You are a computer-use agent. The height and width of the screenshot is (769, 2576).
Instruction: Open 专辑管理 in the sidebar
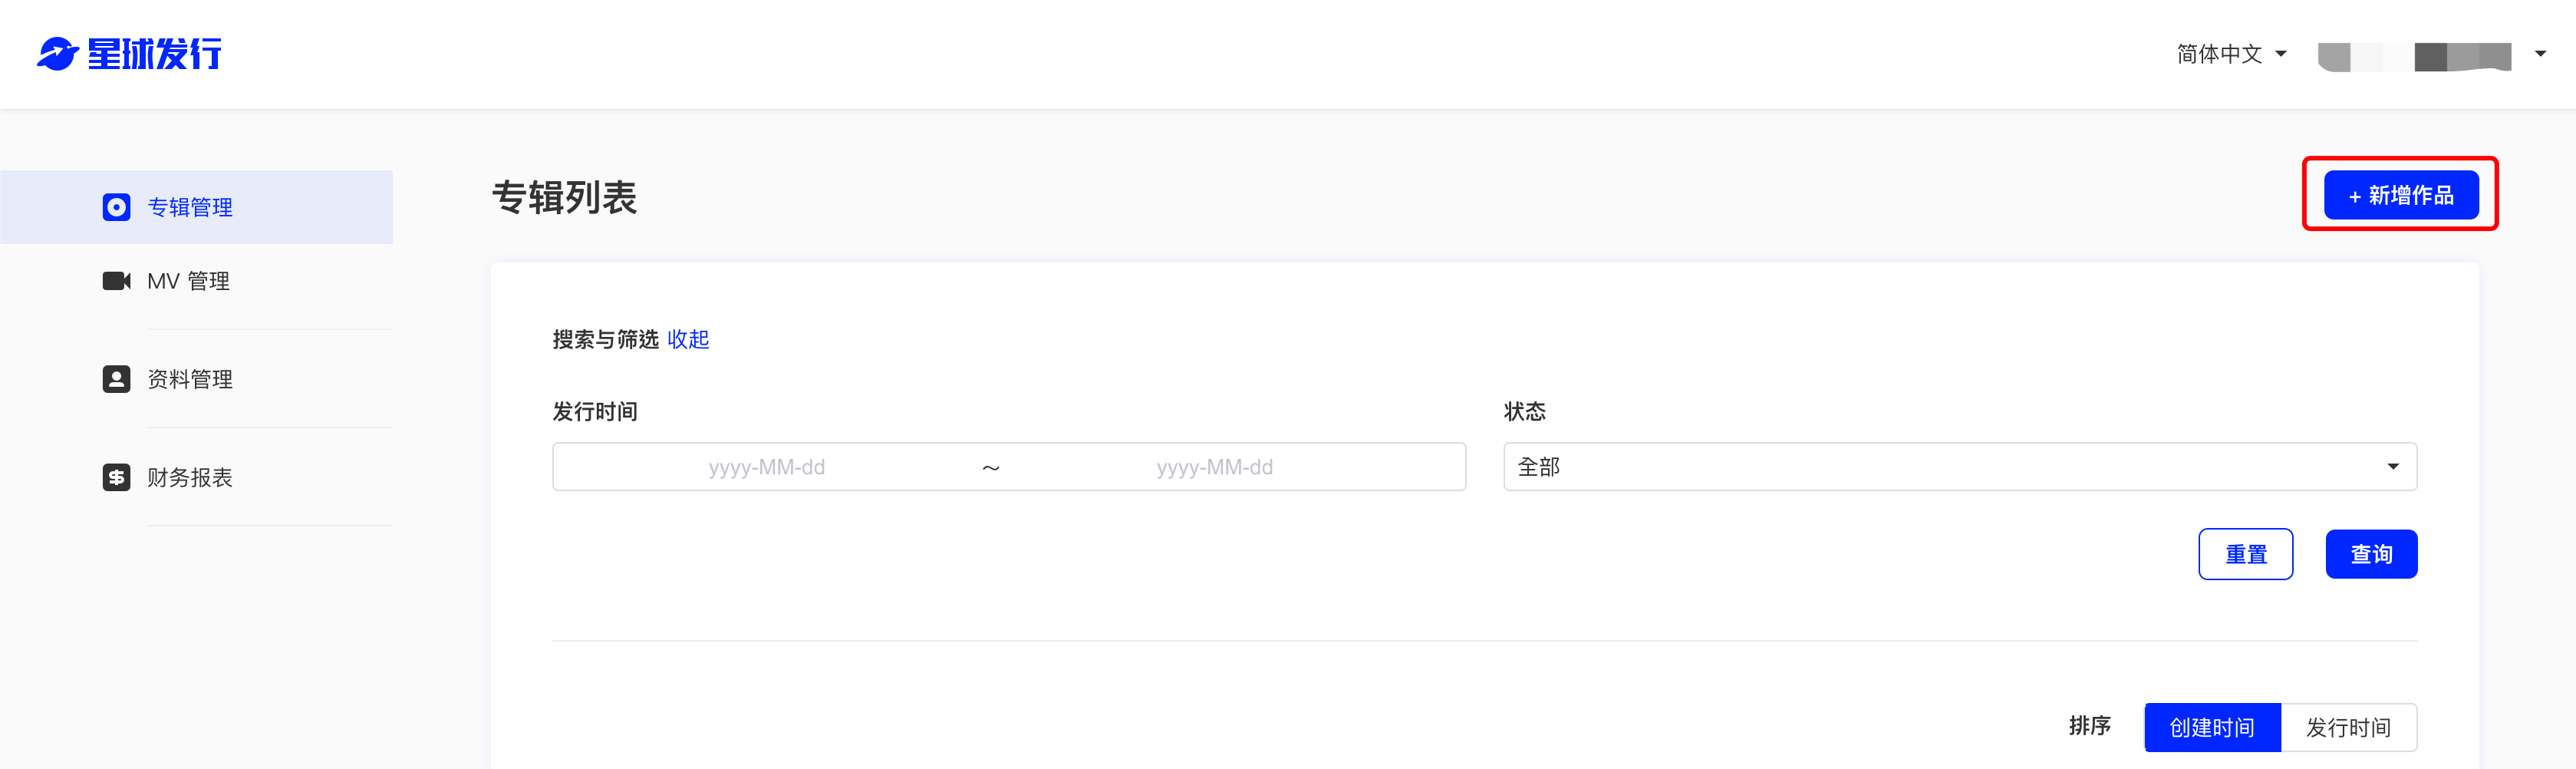pos(196,207)
